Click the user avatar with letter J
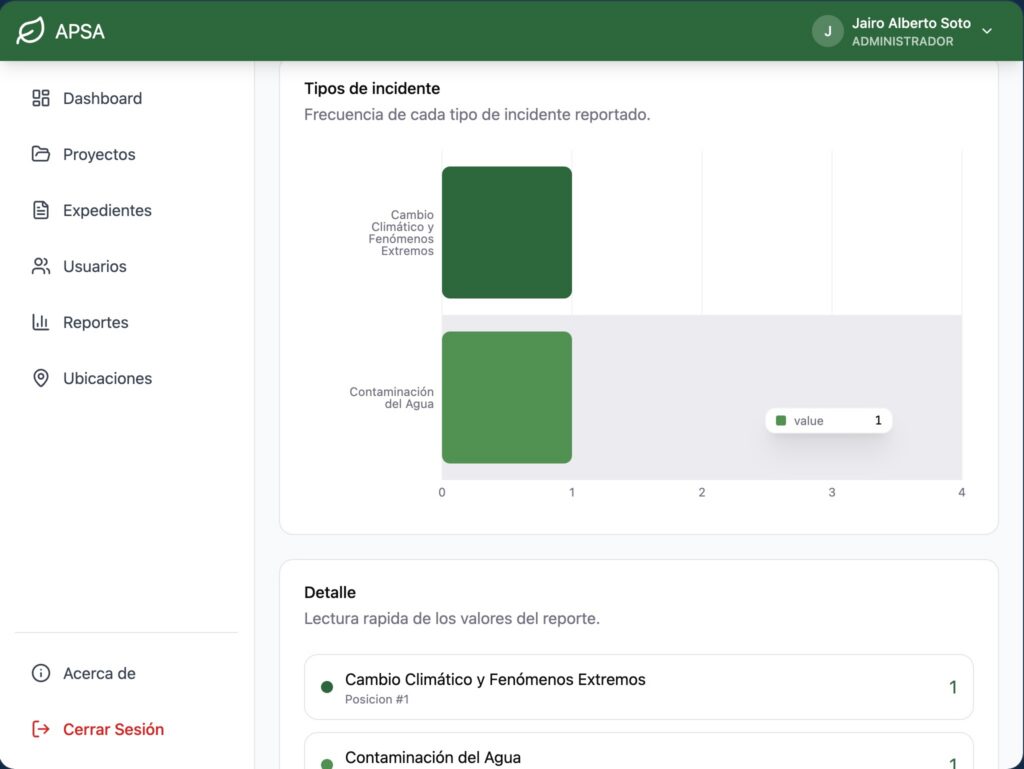 tap(827, 31)
